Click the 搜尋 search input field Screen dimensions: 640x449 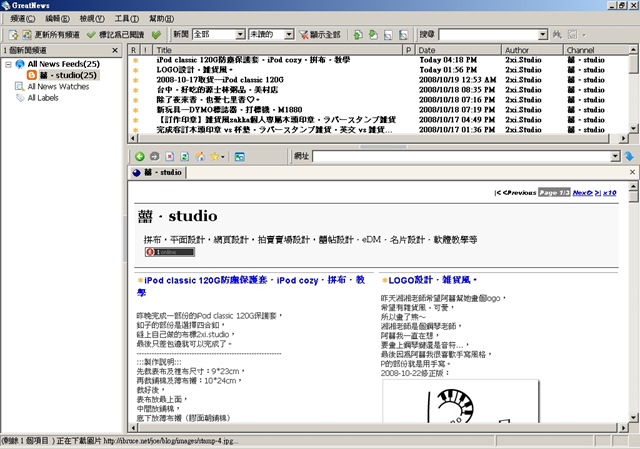489,35
